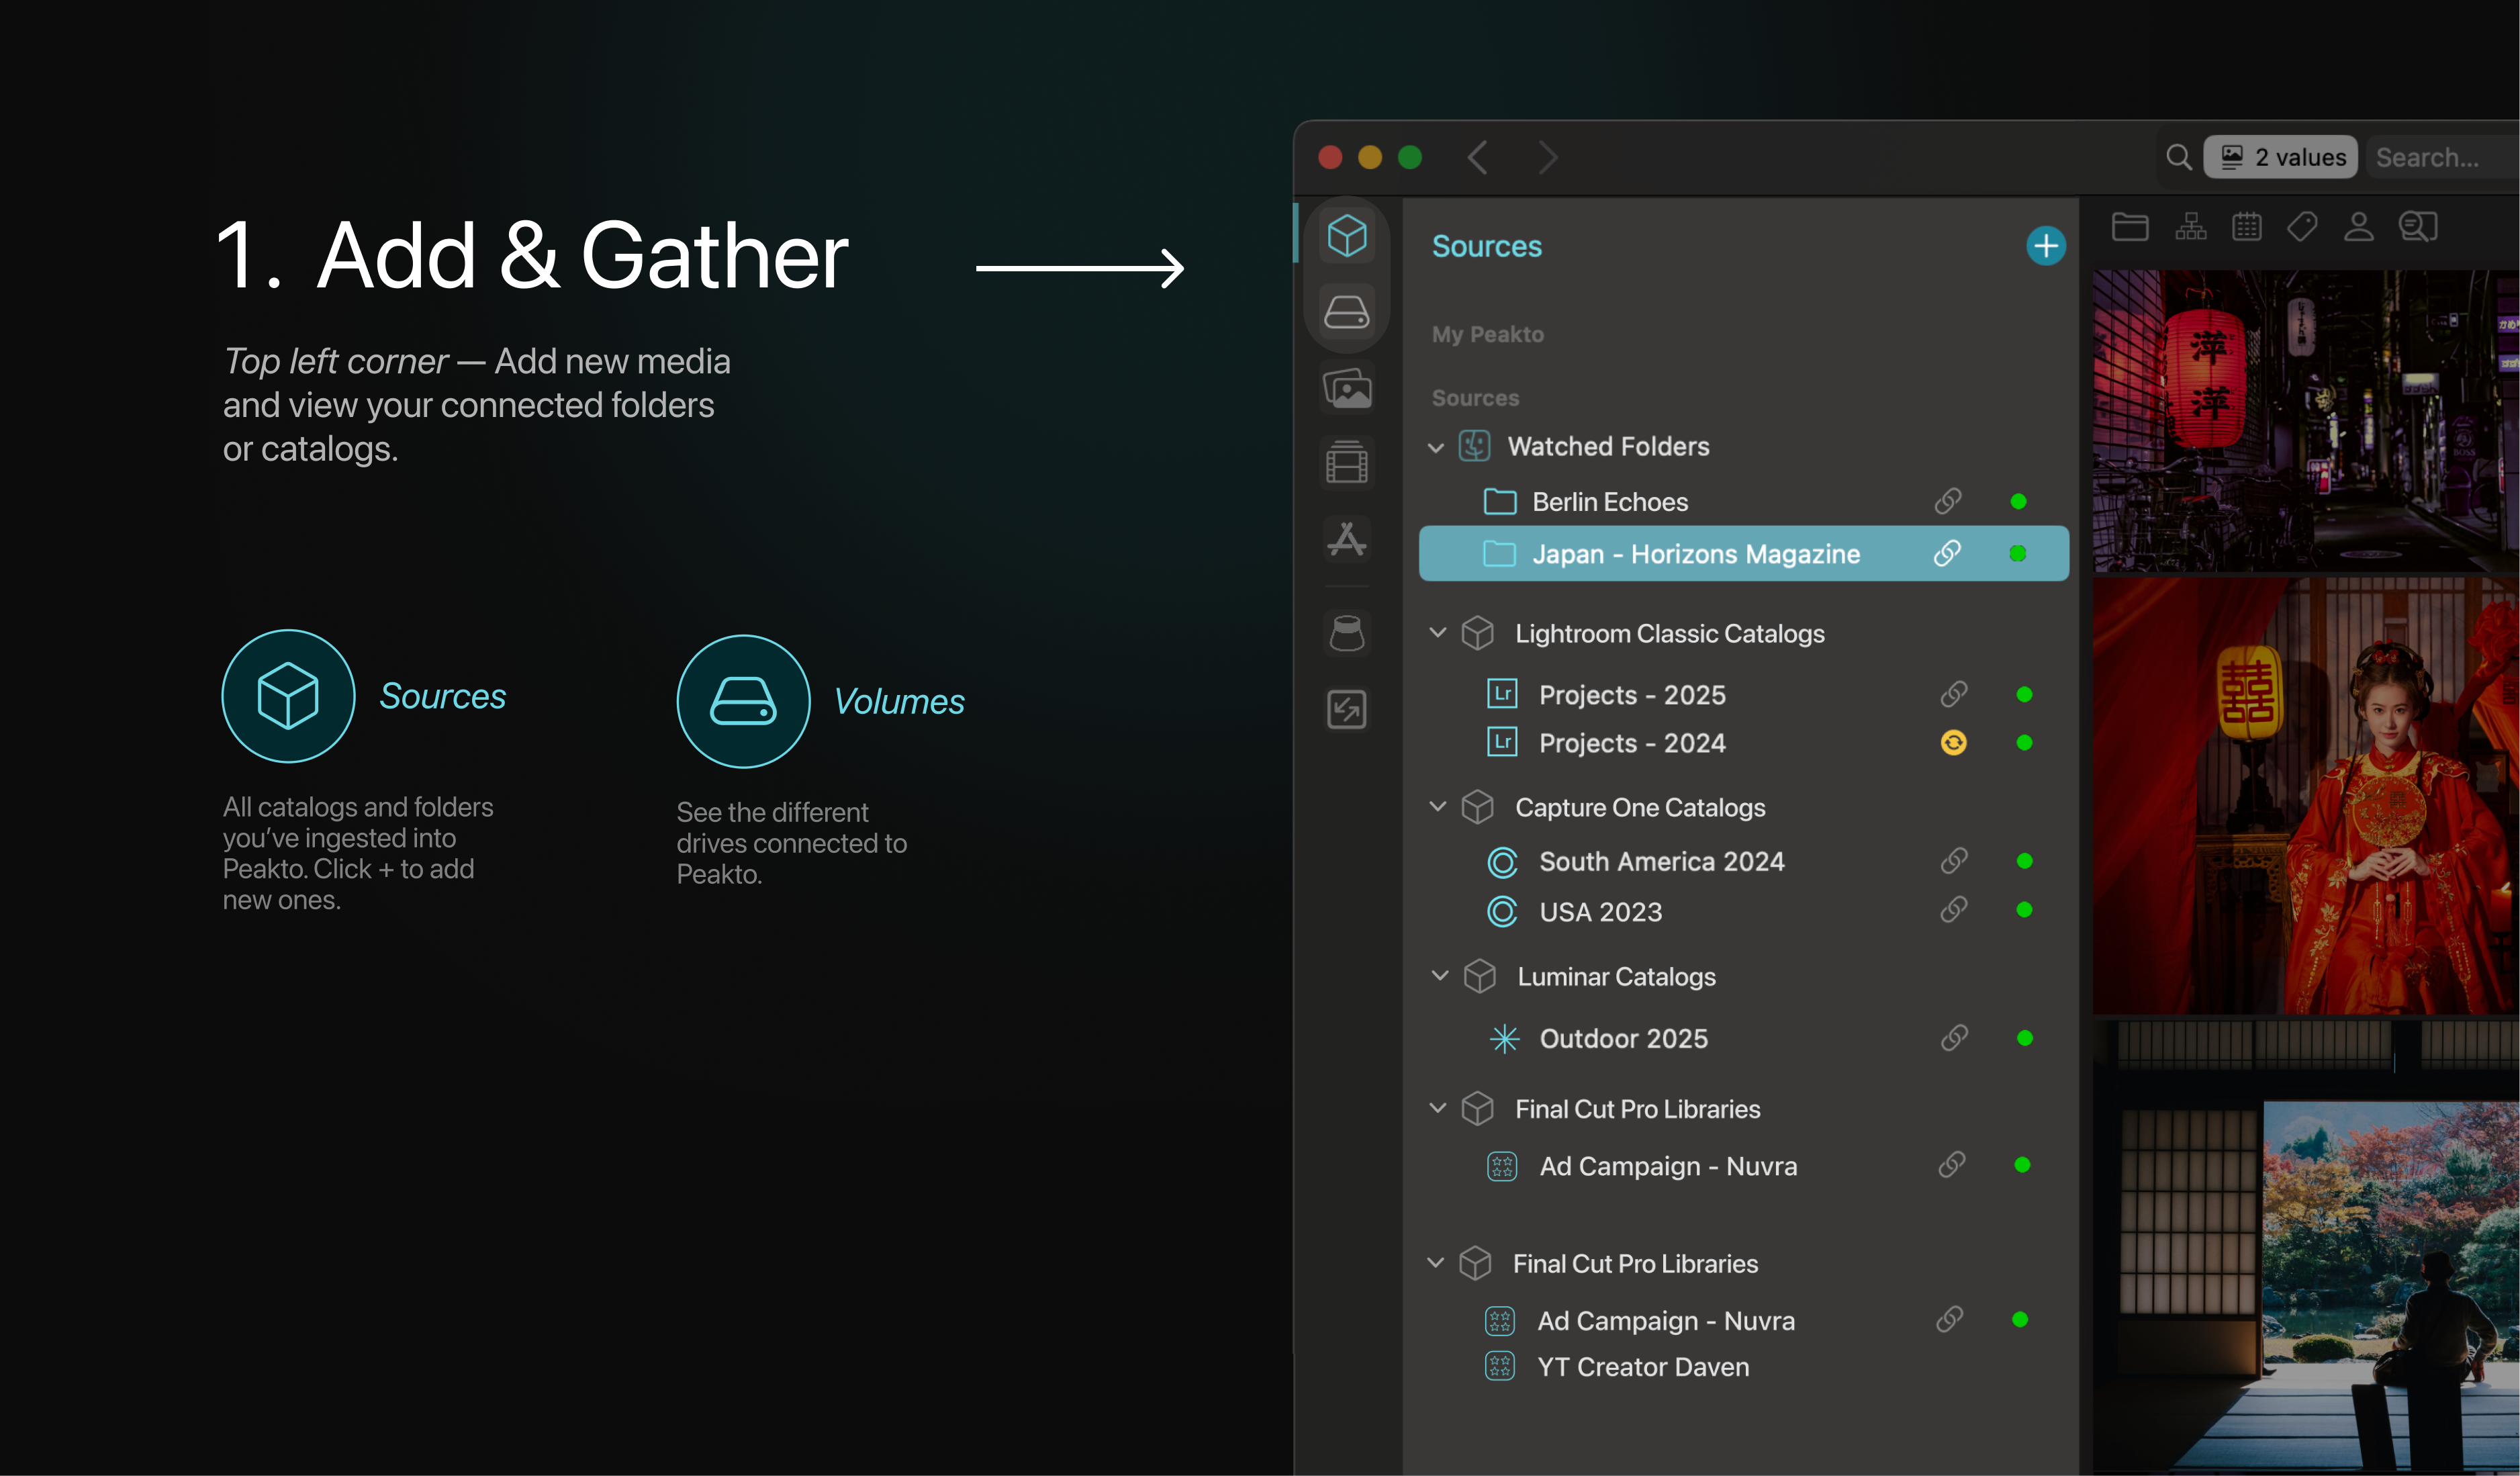Click the add source plus button
The width and height of the screenshot is (2520, 1476).
pos(2045,246)
